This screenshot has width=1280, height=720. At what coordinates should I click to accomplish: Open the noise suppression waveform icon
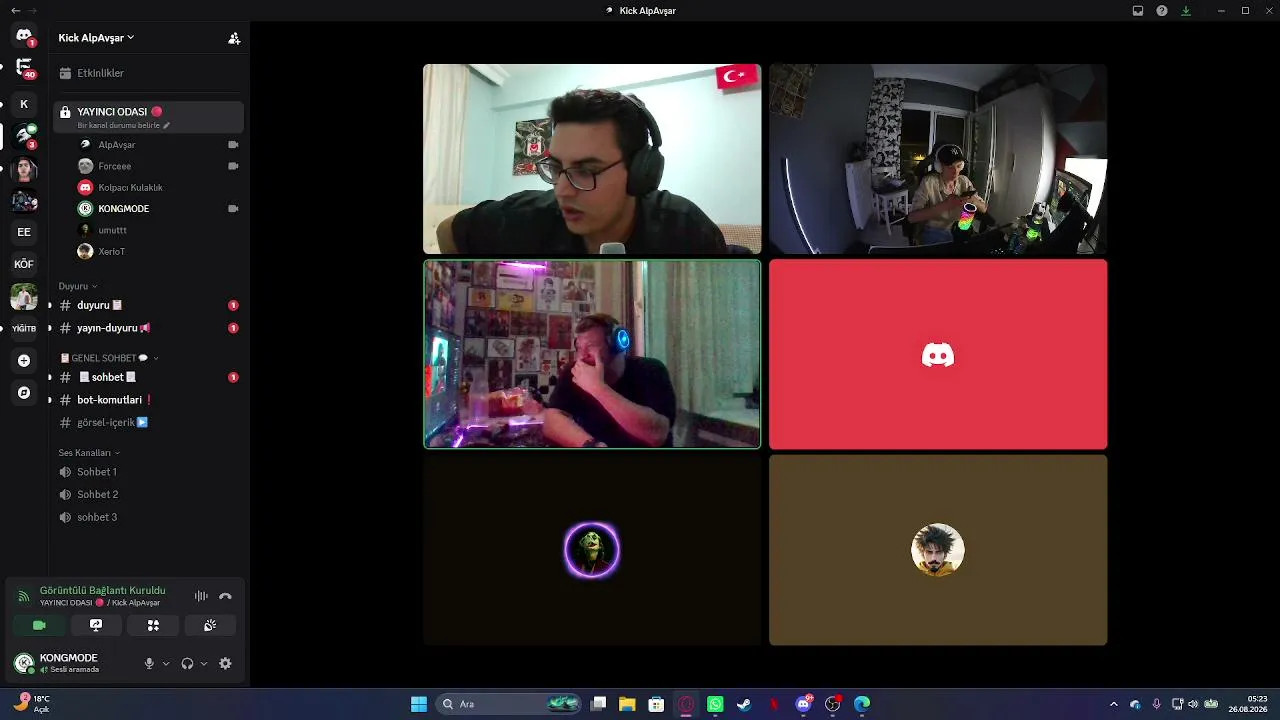(x=201, y=596)
